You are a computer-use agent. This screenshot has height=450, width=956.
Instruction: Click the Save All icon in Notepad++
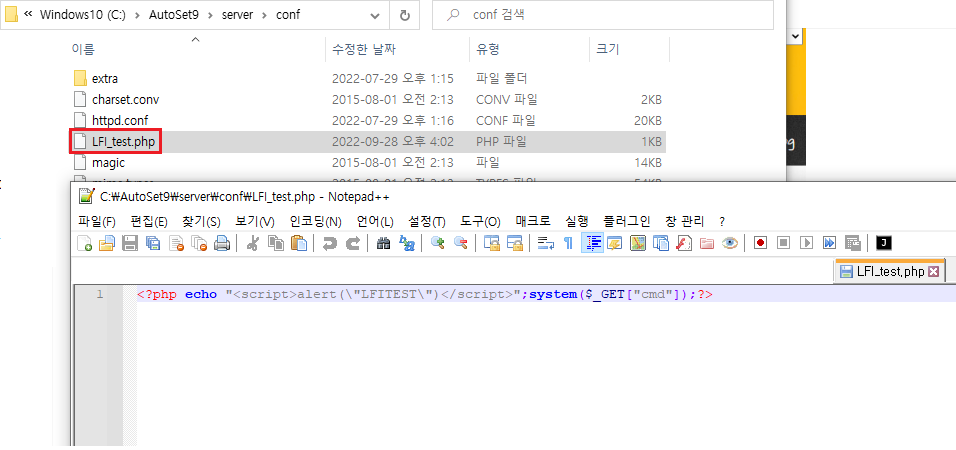(152, 243)
